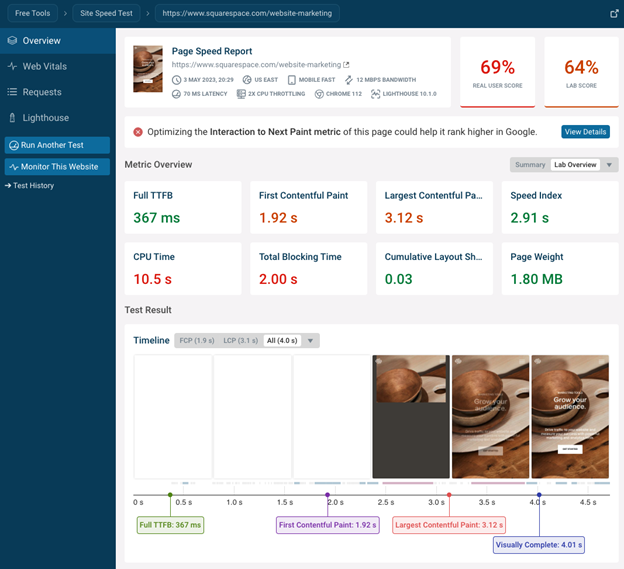Click the Full TTFB: 367 ms label
The width and height of the screenshot is (624, 569).
[x=170, y=525]
